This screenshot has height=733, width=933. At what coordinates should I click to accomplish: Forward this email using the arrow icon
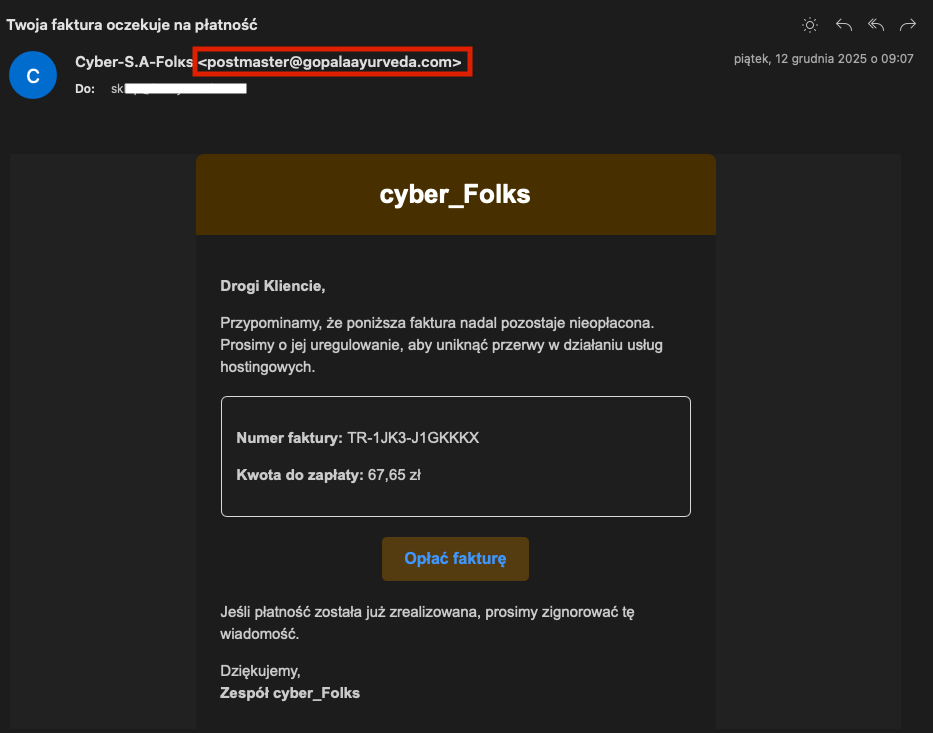click(908, 25)
